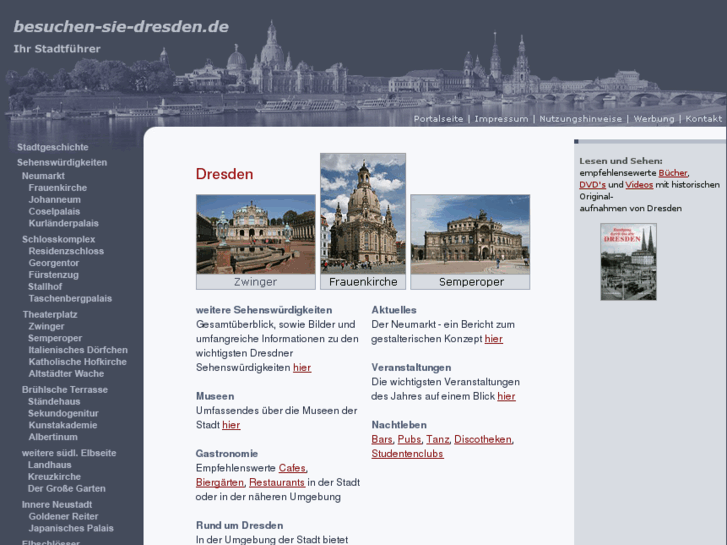The image size is (727, 545).
Task: Open Taschenbergpalais in the sidebar
Action: tap(70, 298)
